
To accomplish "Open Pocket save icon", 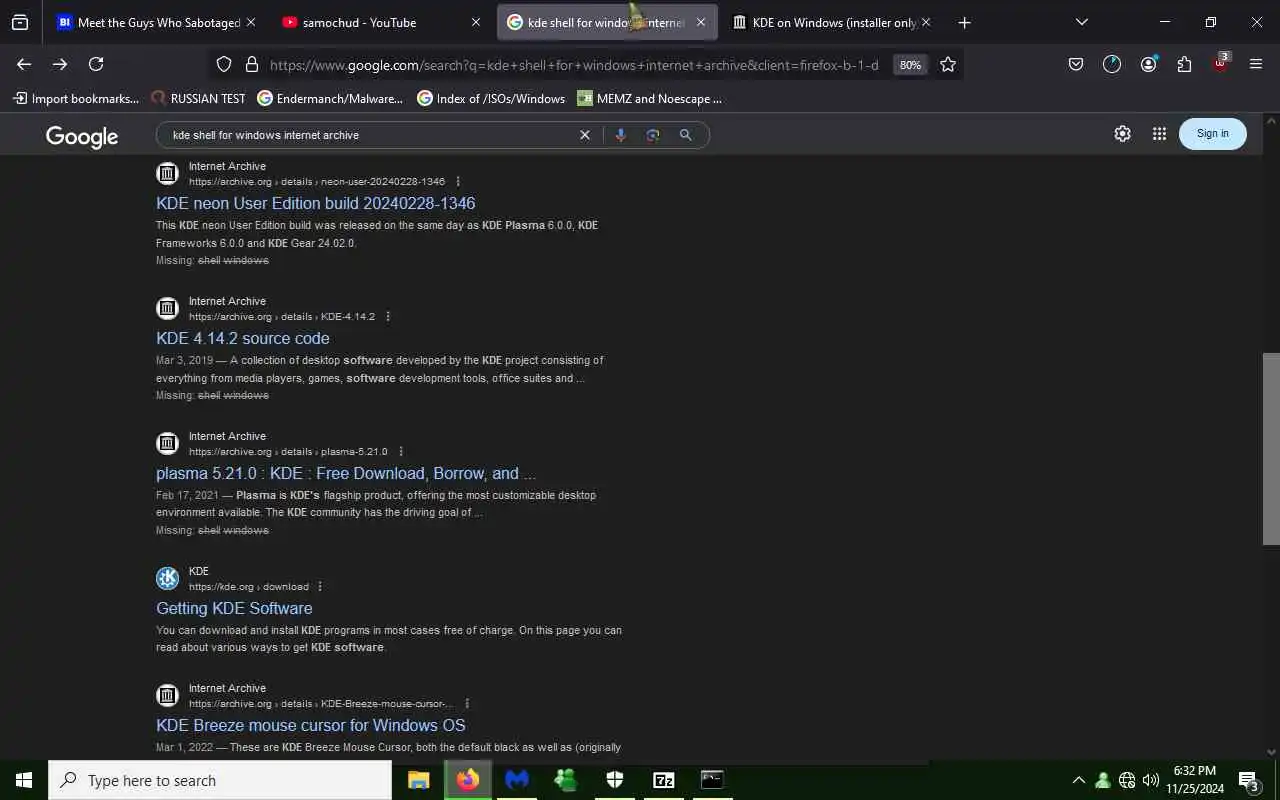I will pos(1076,64).
